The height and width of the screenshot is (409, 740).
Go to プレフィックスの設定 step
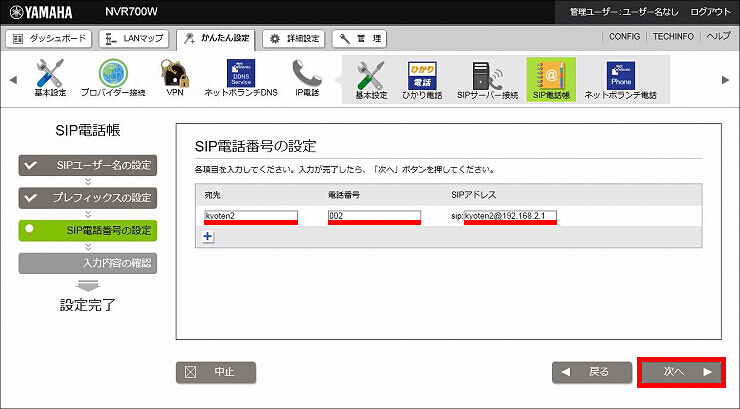point(88,198)
